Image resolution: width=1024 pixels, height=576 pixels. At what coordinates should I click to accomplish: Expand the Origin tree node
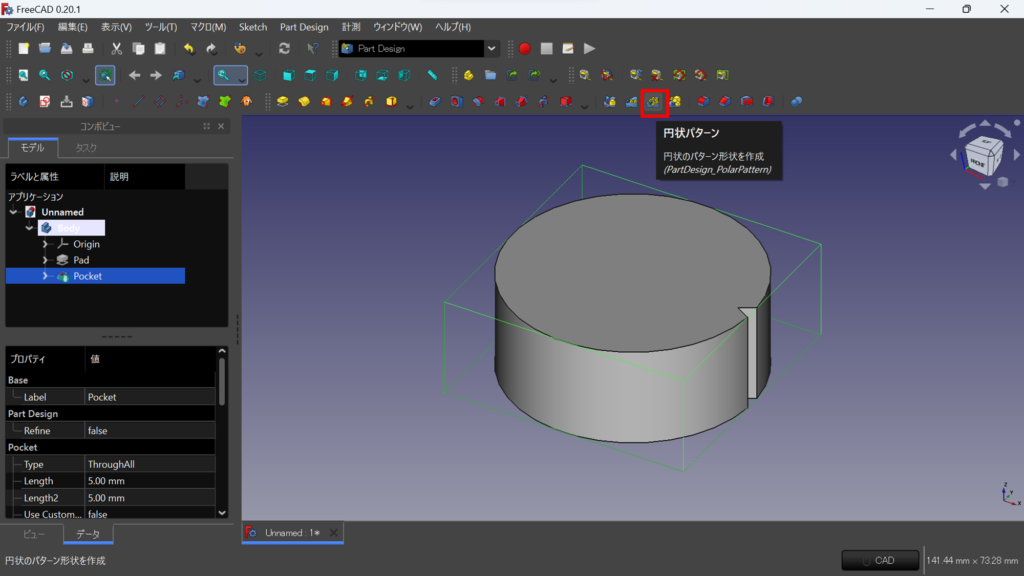point(45,244)
